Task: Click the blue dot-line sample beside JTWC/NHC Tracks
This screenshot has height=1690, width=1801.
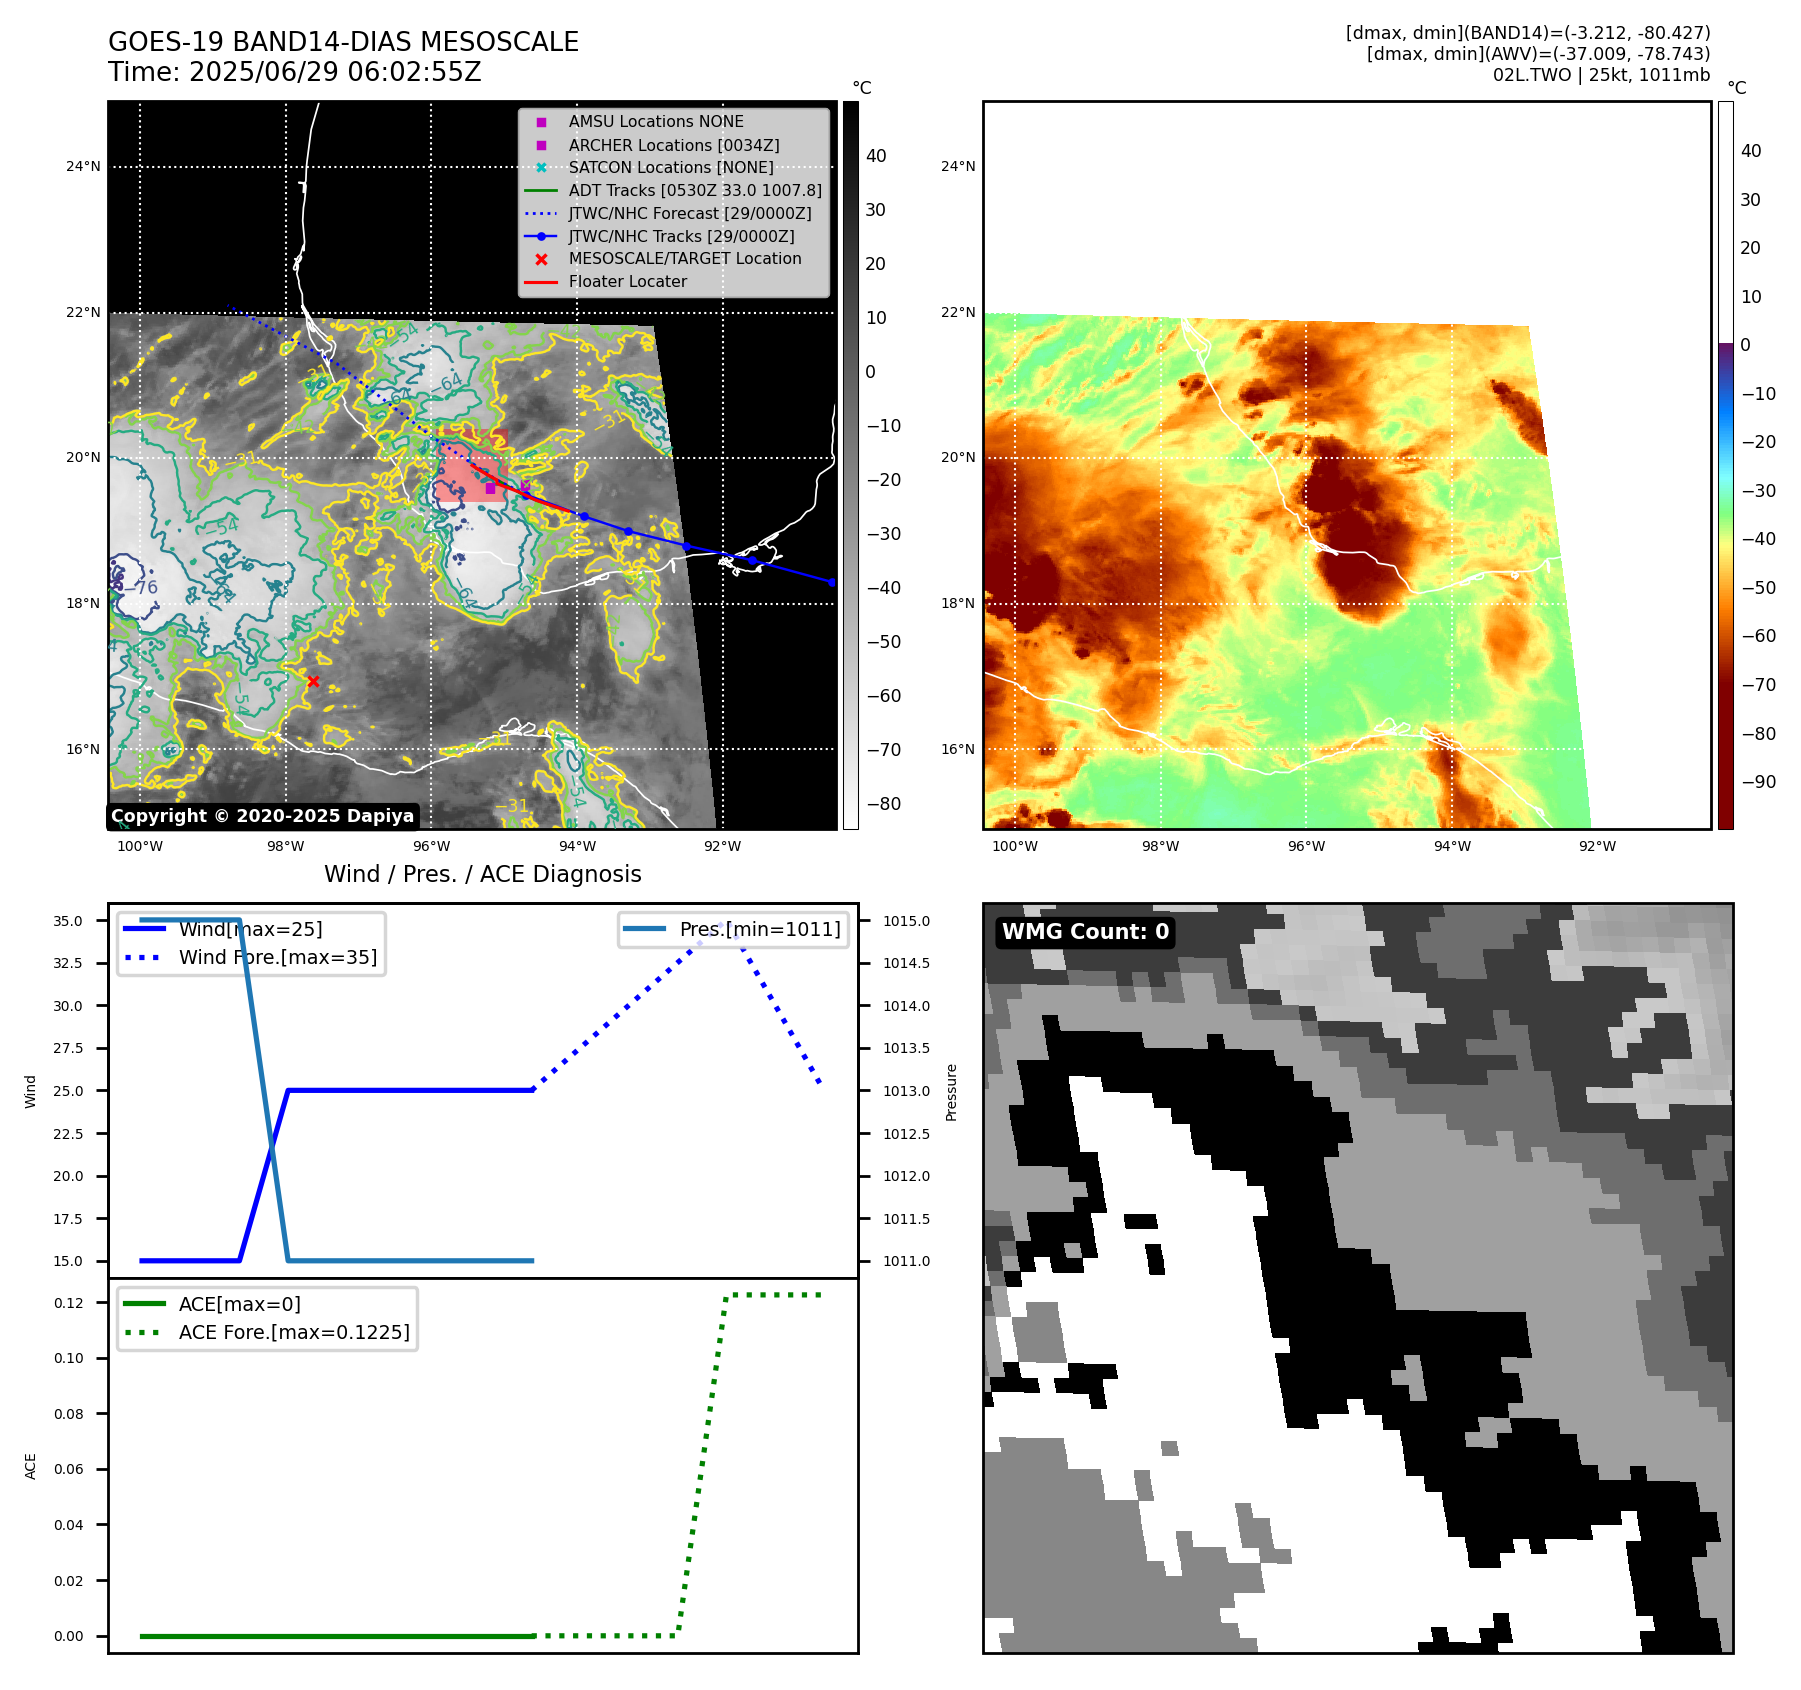Action: click(541, 236)
